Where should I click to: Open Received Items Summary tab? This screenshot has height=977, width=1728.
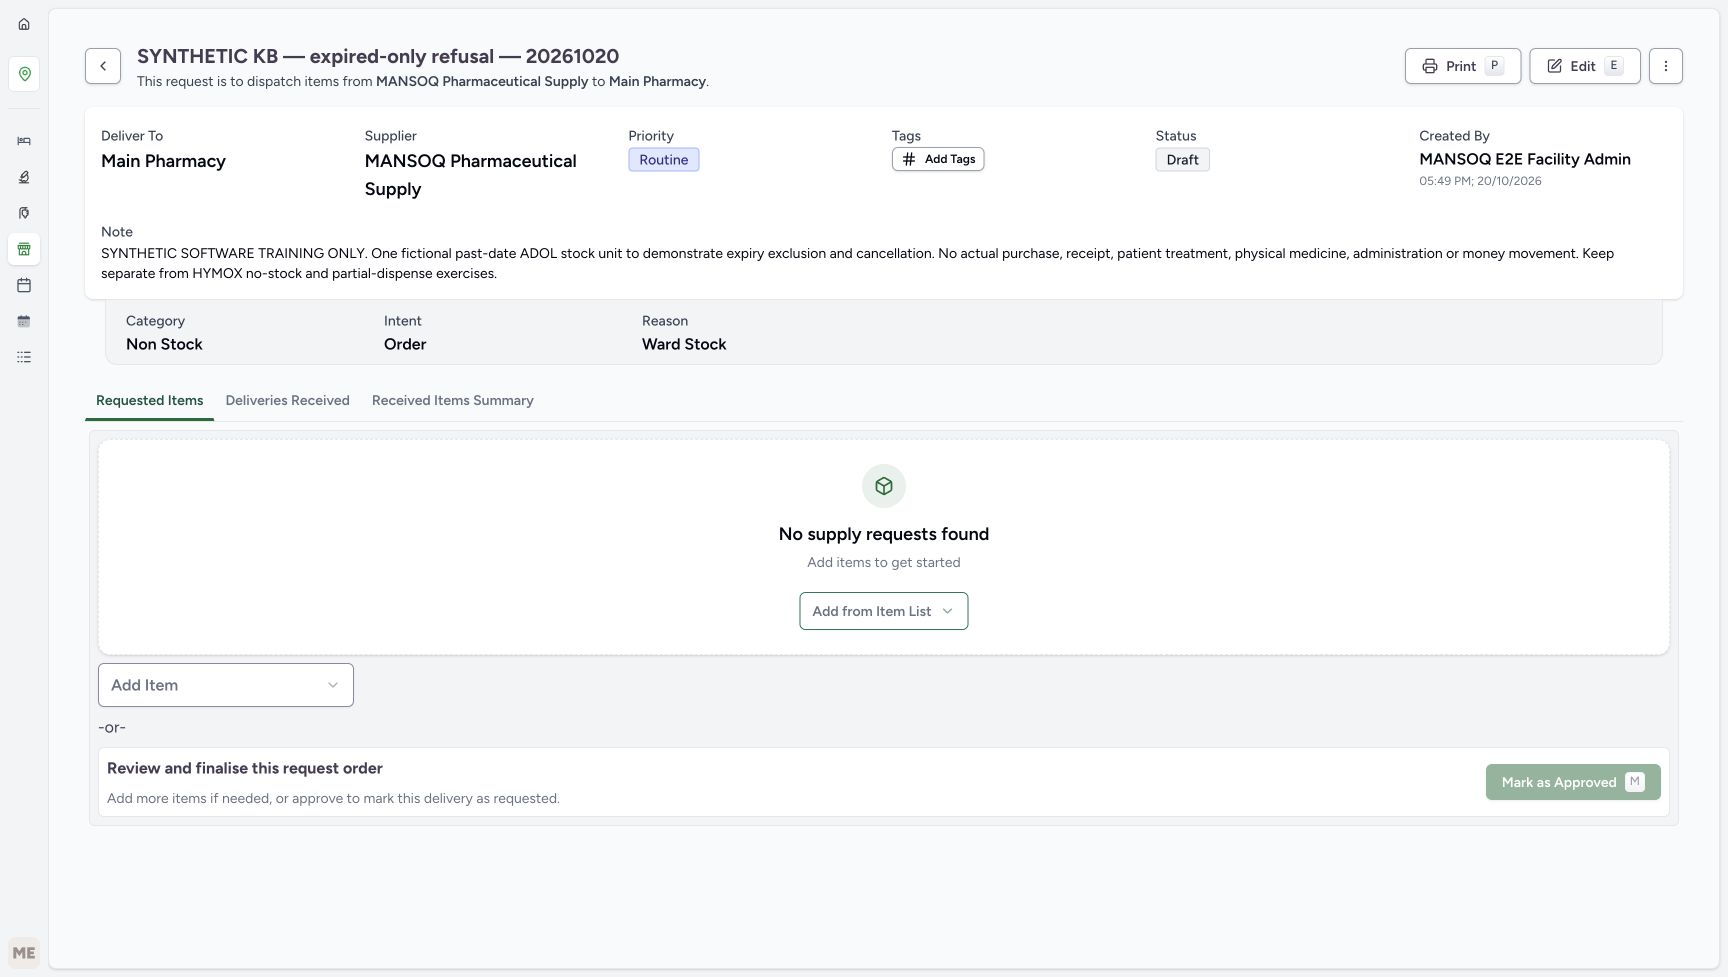(453, 400)
